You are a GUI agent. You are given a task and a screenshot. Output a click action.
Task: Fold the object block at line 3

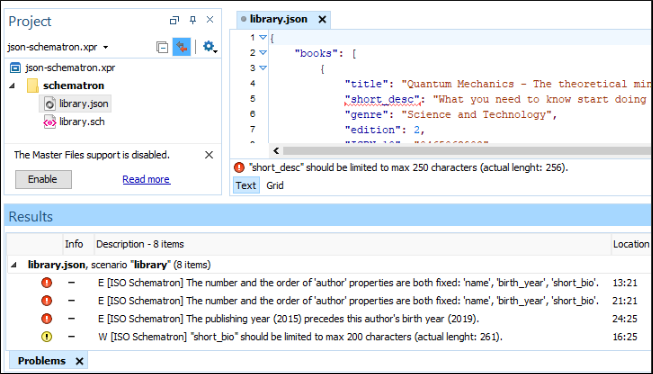tap(263, 67)
